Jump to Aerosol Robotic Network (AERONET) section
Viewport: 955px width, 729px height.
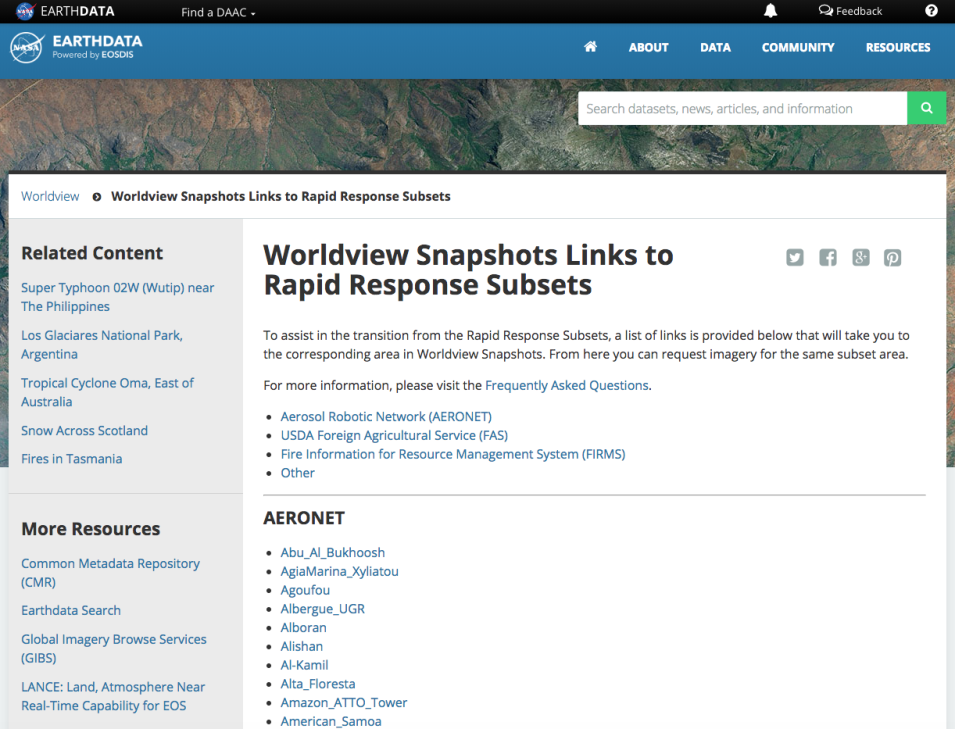point(386,417)
